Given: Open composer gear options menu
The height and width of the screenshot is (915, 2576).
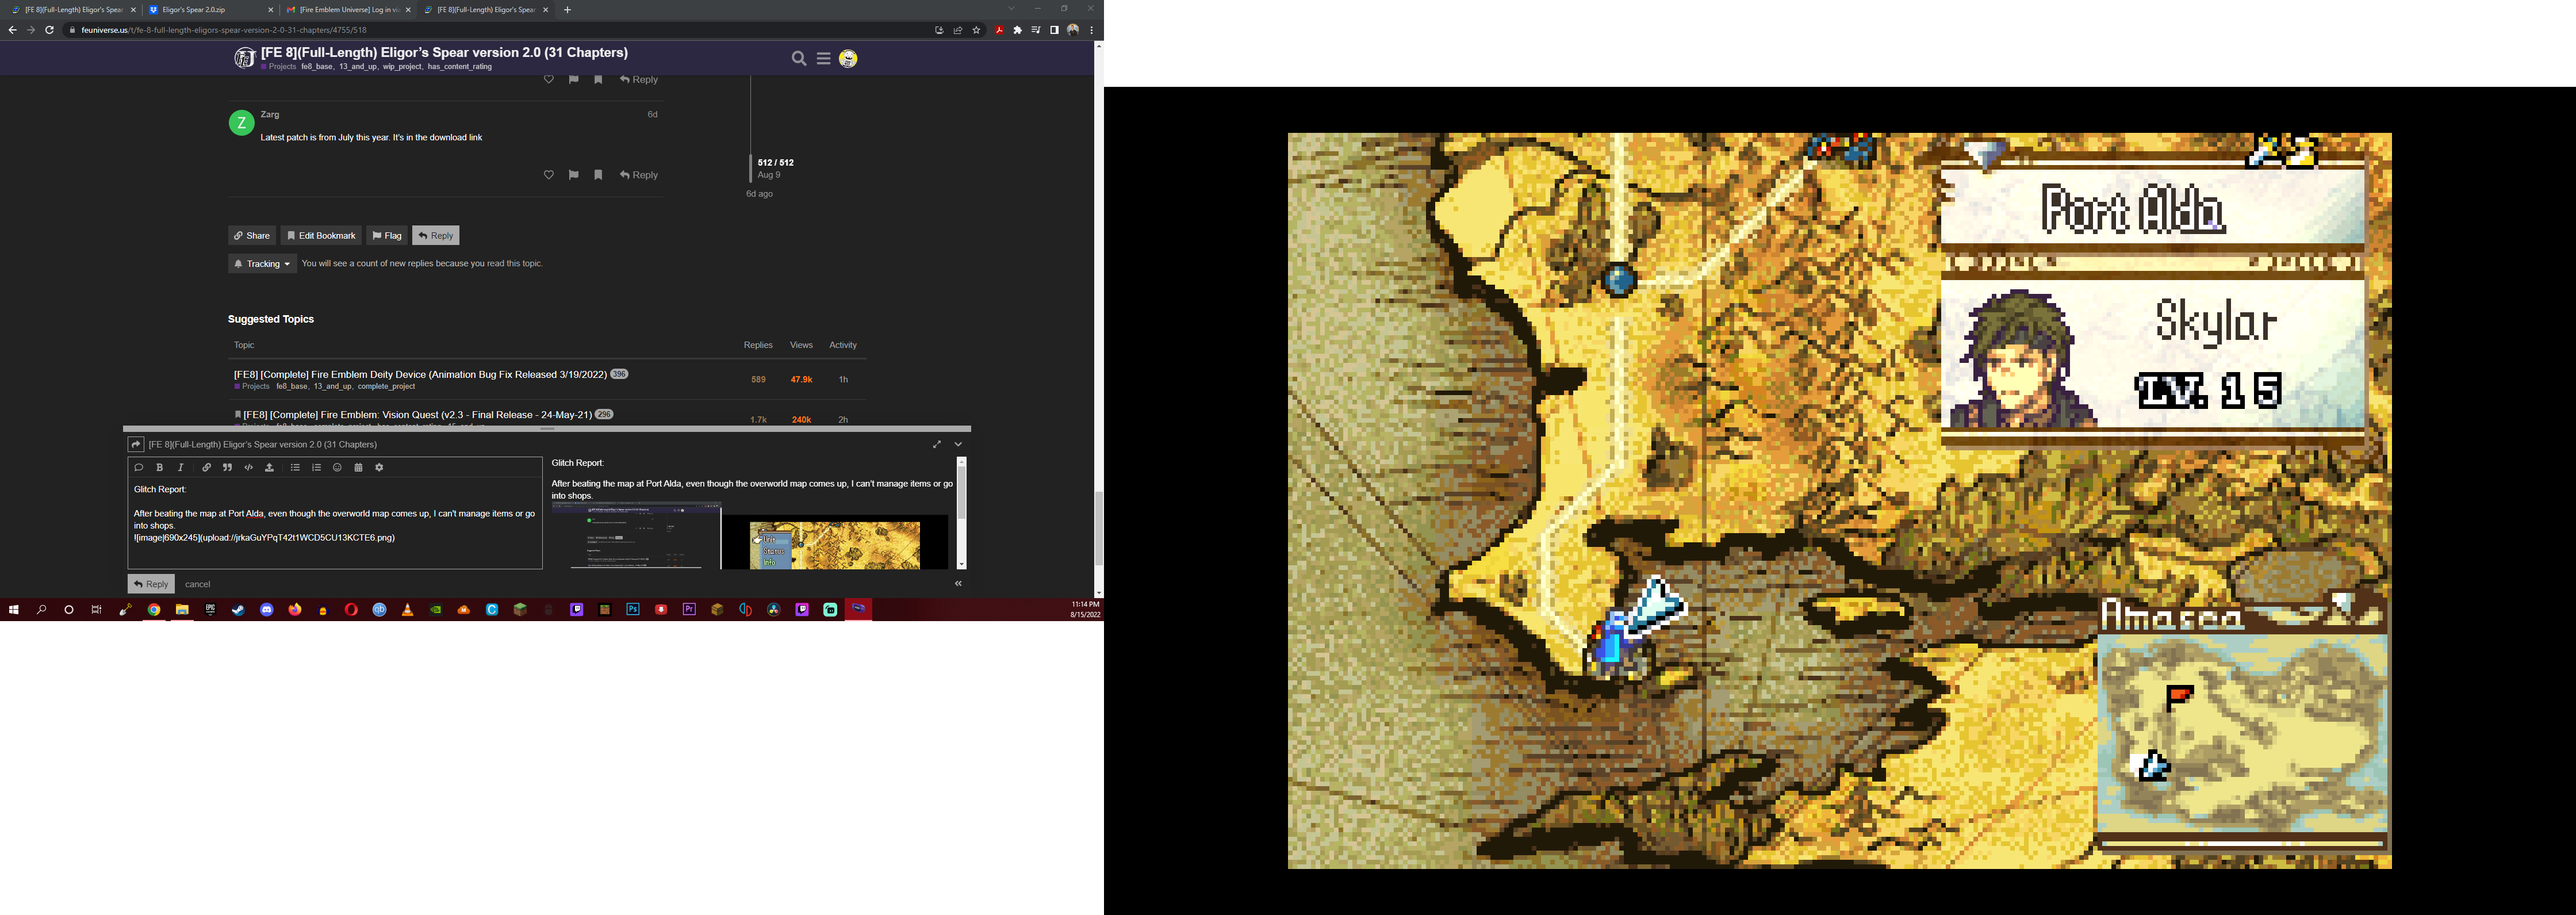Looking at the screenshot, I should click(379, 468).
